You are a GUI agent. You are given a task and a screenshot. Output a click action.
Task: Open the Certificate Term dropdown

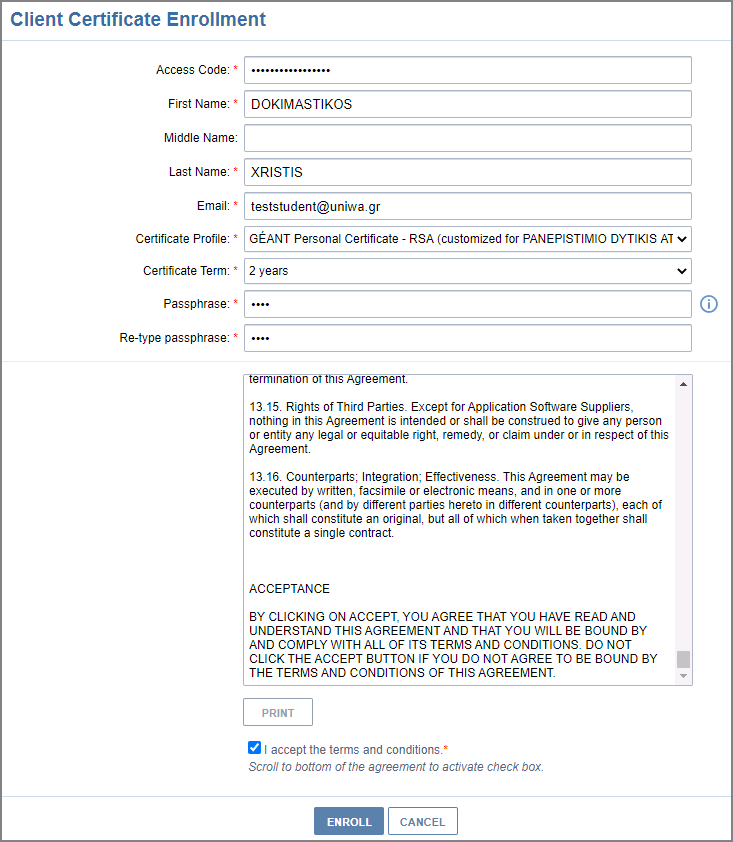(468, 271)
